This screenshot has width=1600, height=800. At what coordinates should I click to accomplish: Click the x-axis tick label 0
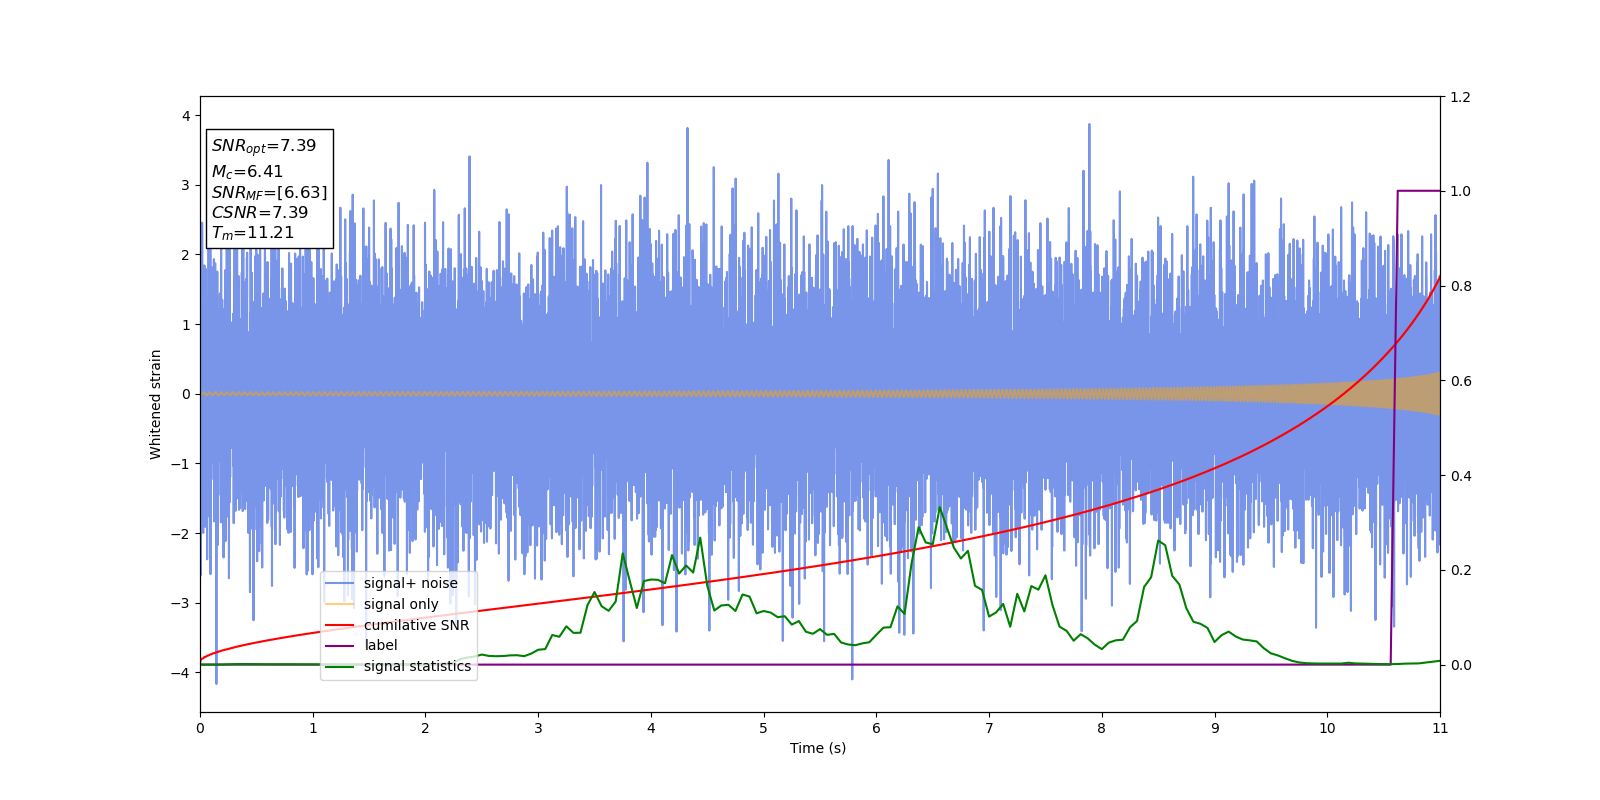click(200, 728)
